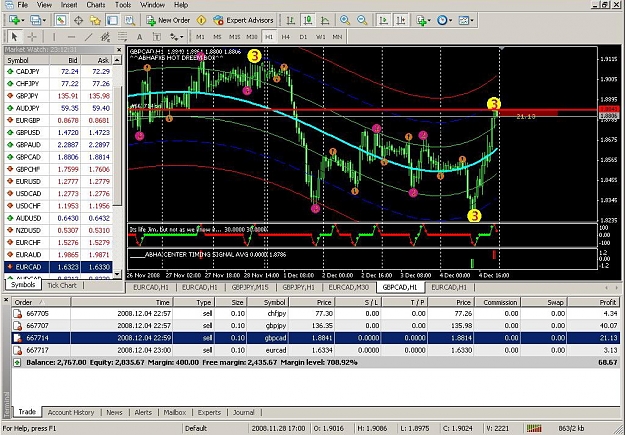Click the green plus icon beside Balance
Screen dimensions: 625x435
[x=17, y=363]
